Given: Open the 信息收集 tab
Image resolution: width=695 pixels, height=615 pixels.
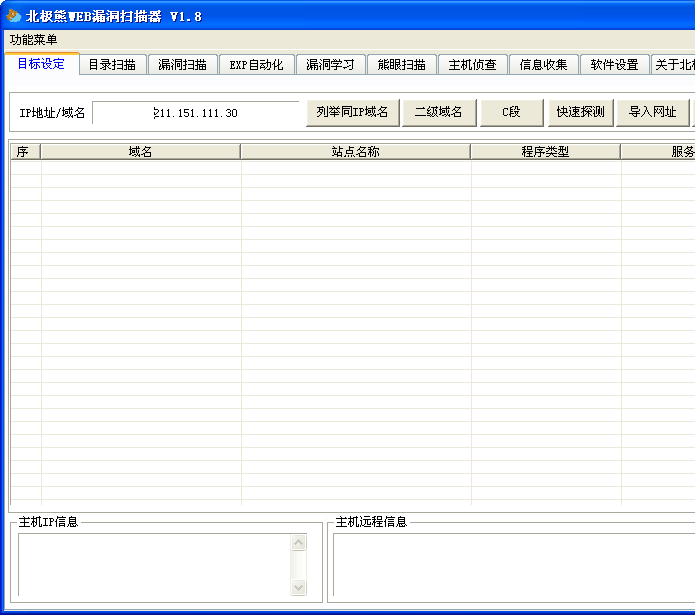Looking at the screenshot, I should [543, 65].
